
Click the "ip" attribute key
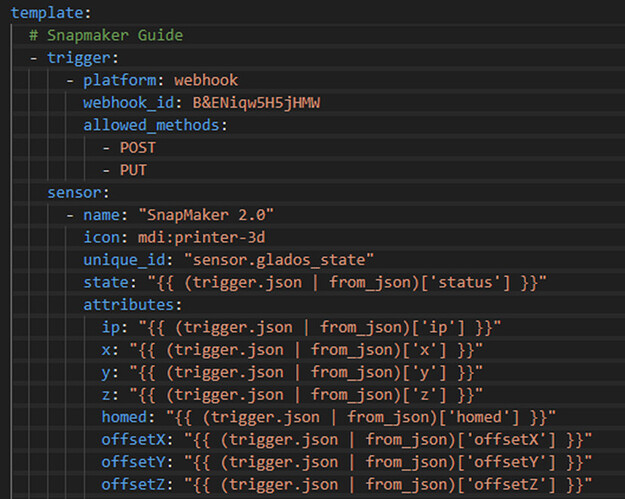111,327
